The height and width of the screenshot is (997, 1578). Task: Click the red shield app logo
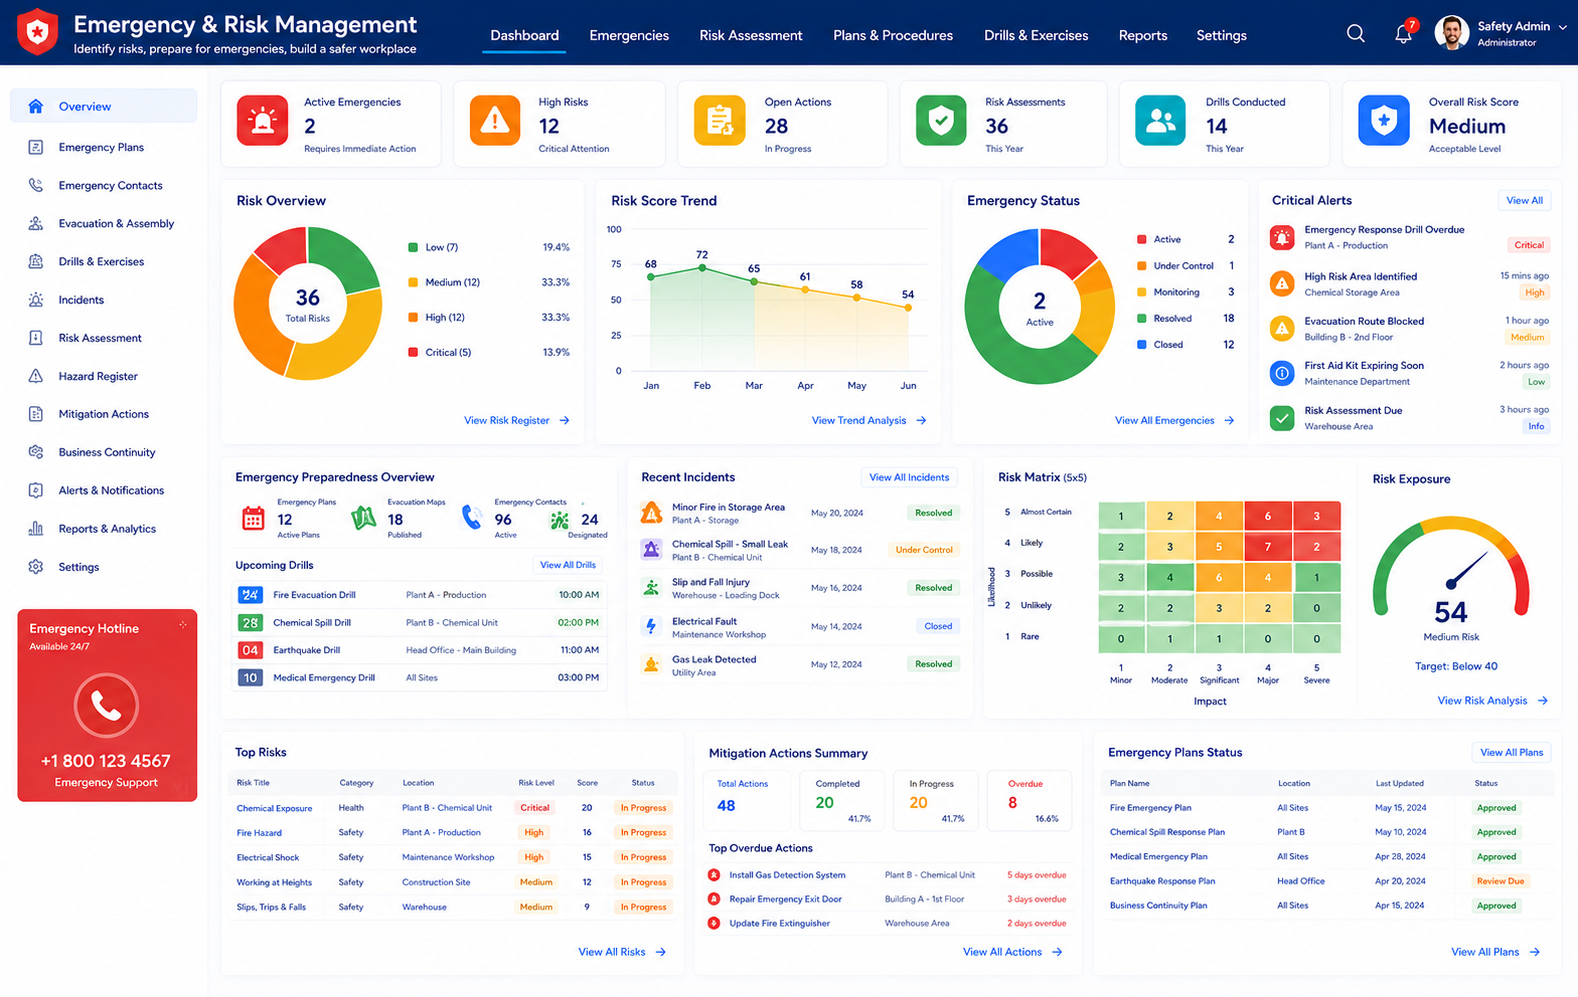pyautogui.click(x=38, y=32)
